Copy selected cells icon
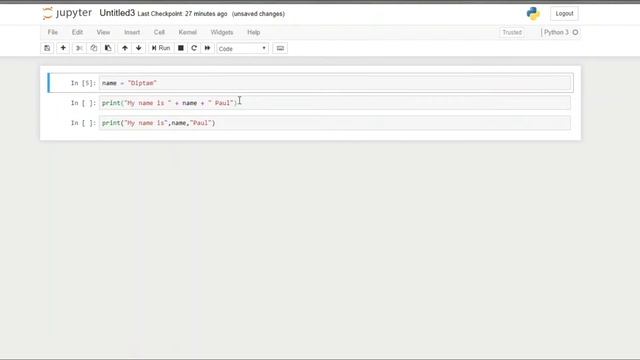This screenshot has width=640, height=360. (93, 48)
